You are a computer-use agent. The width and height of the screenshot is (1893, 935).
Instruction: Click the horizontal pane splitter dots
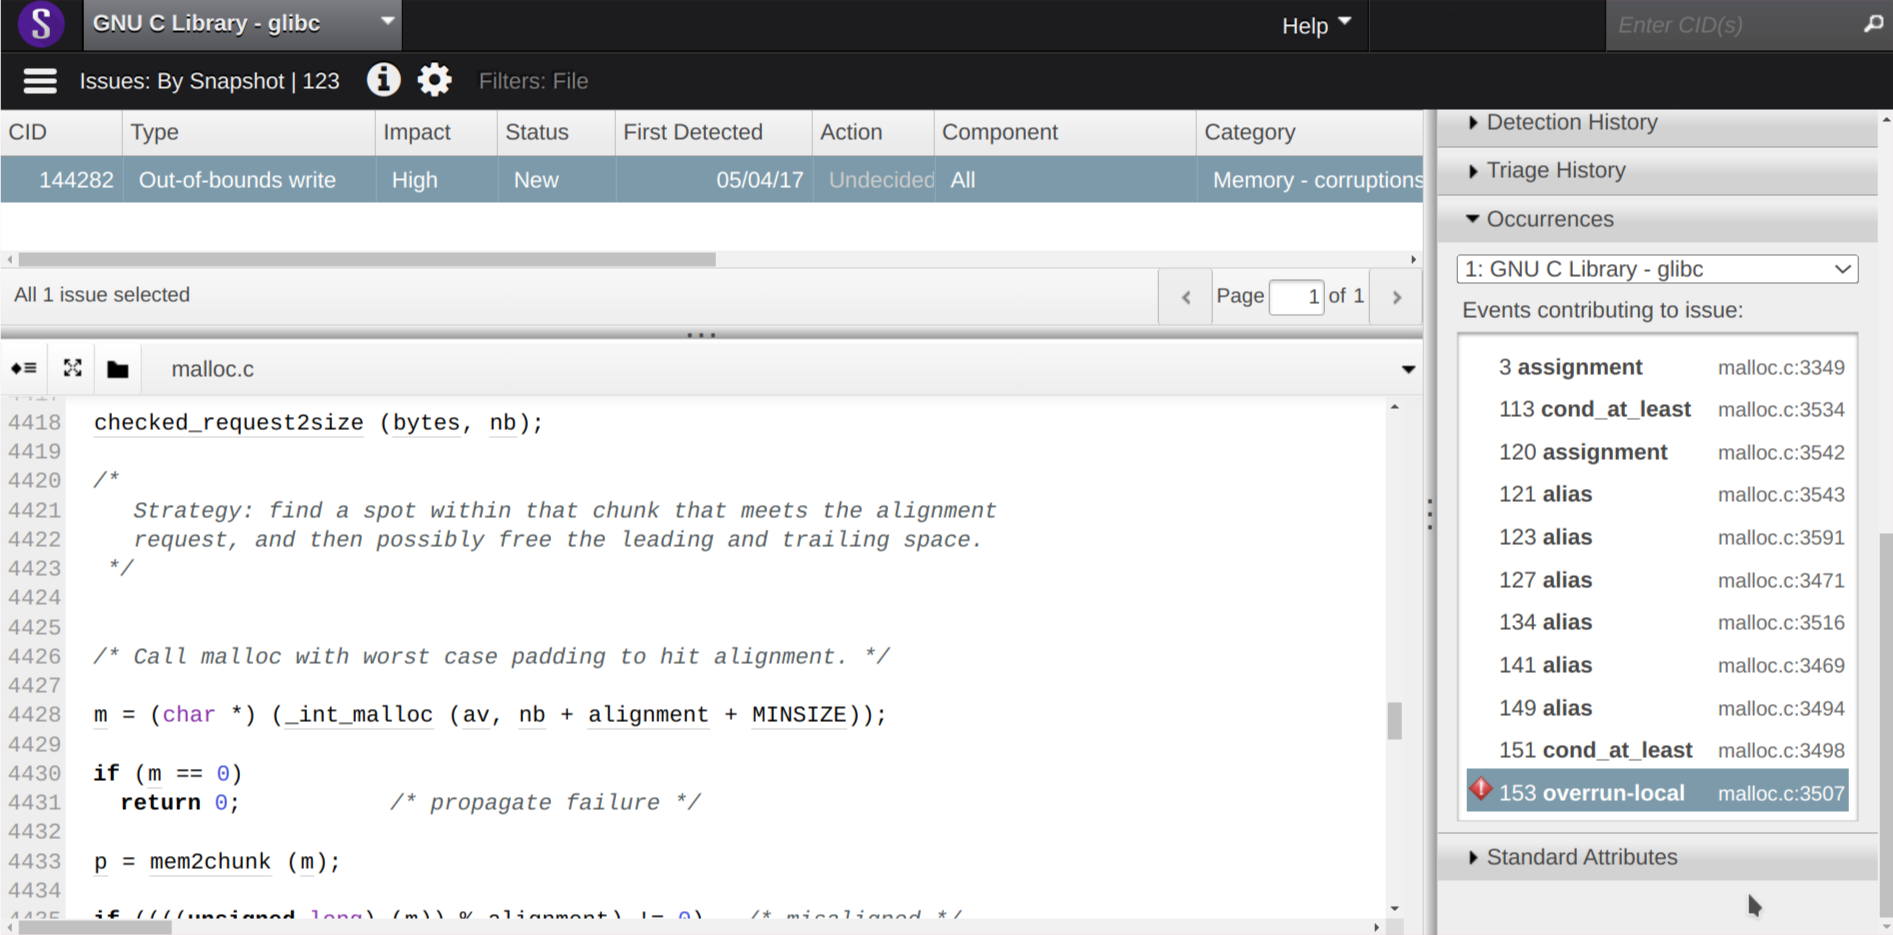[x=701, y=335]
